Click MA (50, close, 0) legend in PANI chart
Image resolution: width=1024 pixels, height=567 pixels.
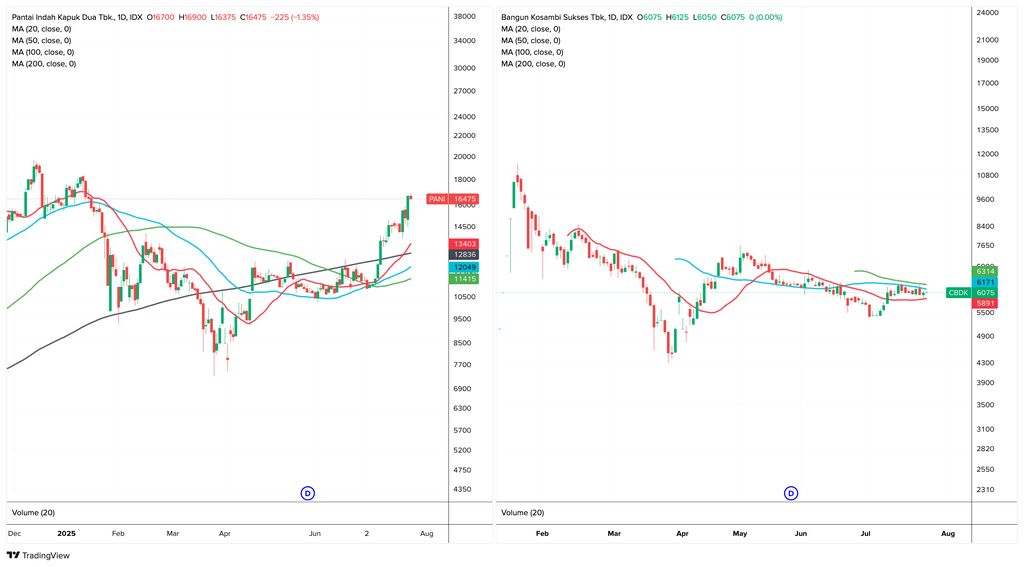[x=41, y=40]
